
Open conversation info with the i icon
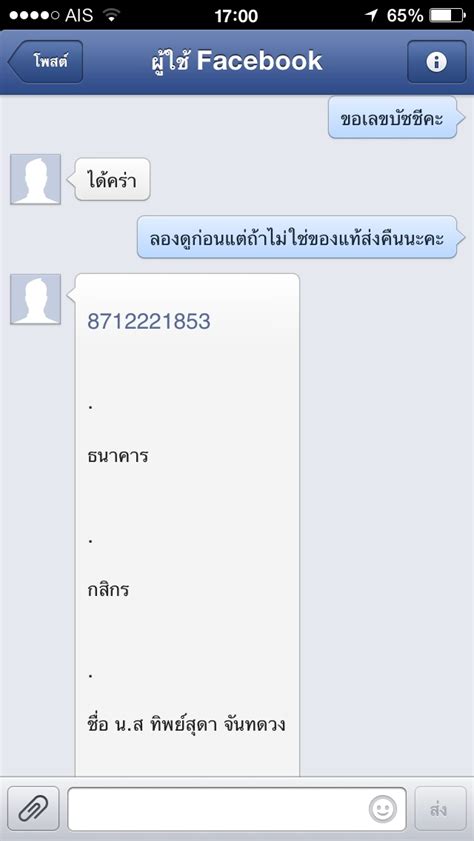click(x=436, y=62)
